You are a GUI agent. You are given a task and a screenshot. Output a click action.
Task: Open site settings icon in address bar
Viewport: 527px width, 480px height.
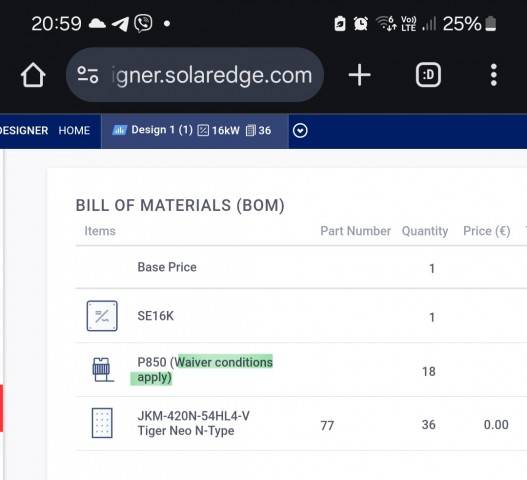88,75
